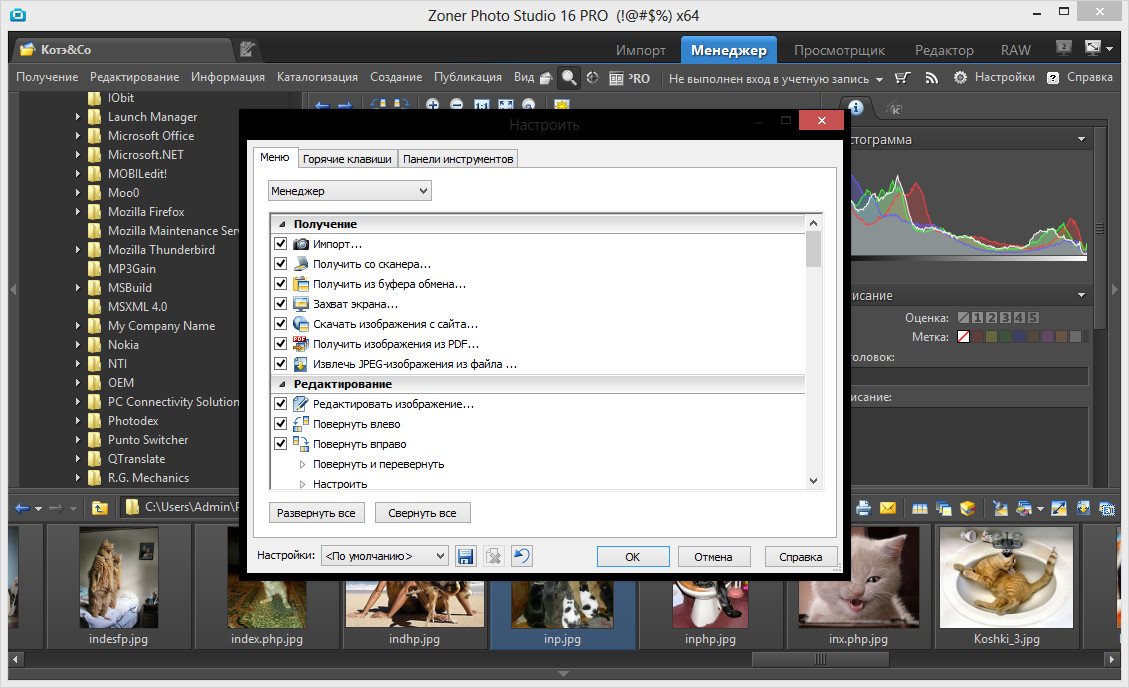
Task: Open the shopping cart icon in toolbar
Action: click(902, 78)
